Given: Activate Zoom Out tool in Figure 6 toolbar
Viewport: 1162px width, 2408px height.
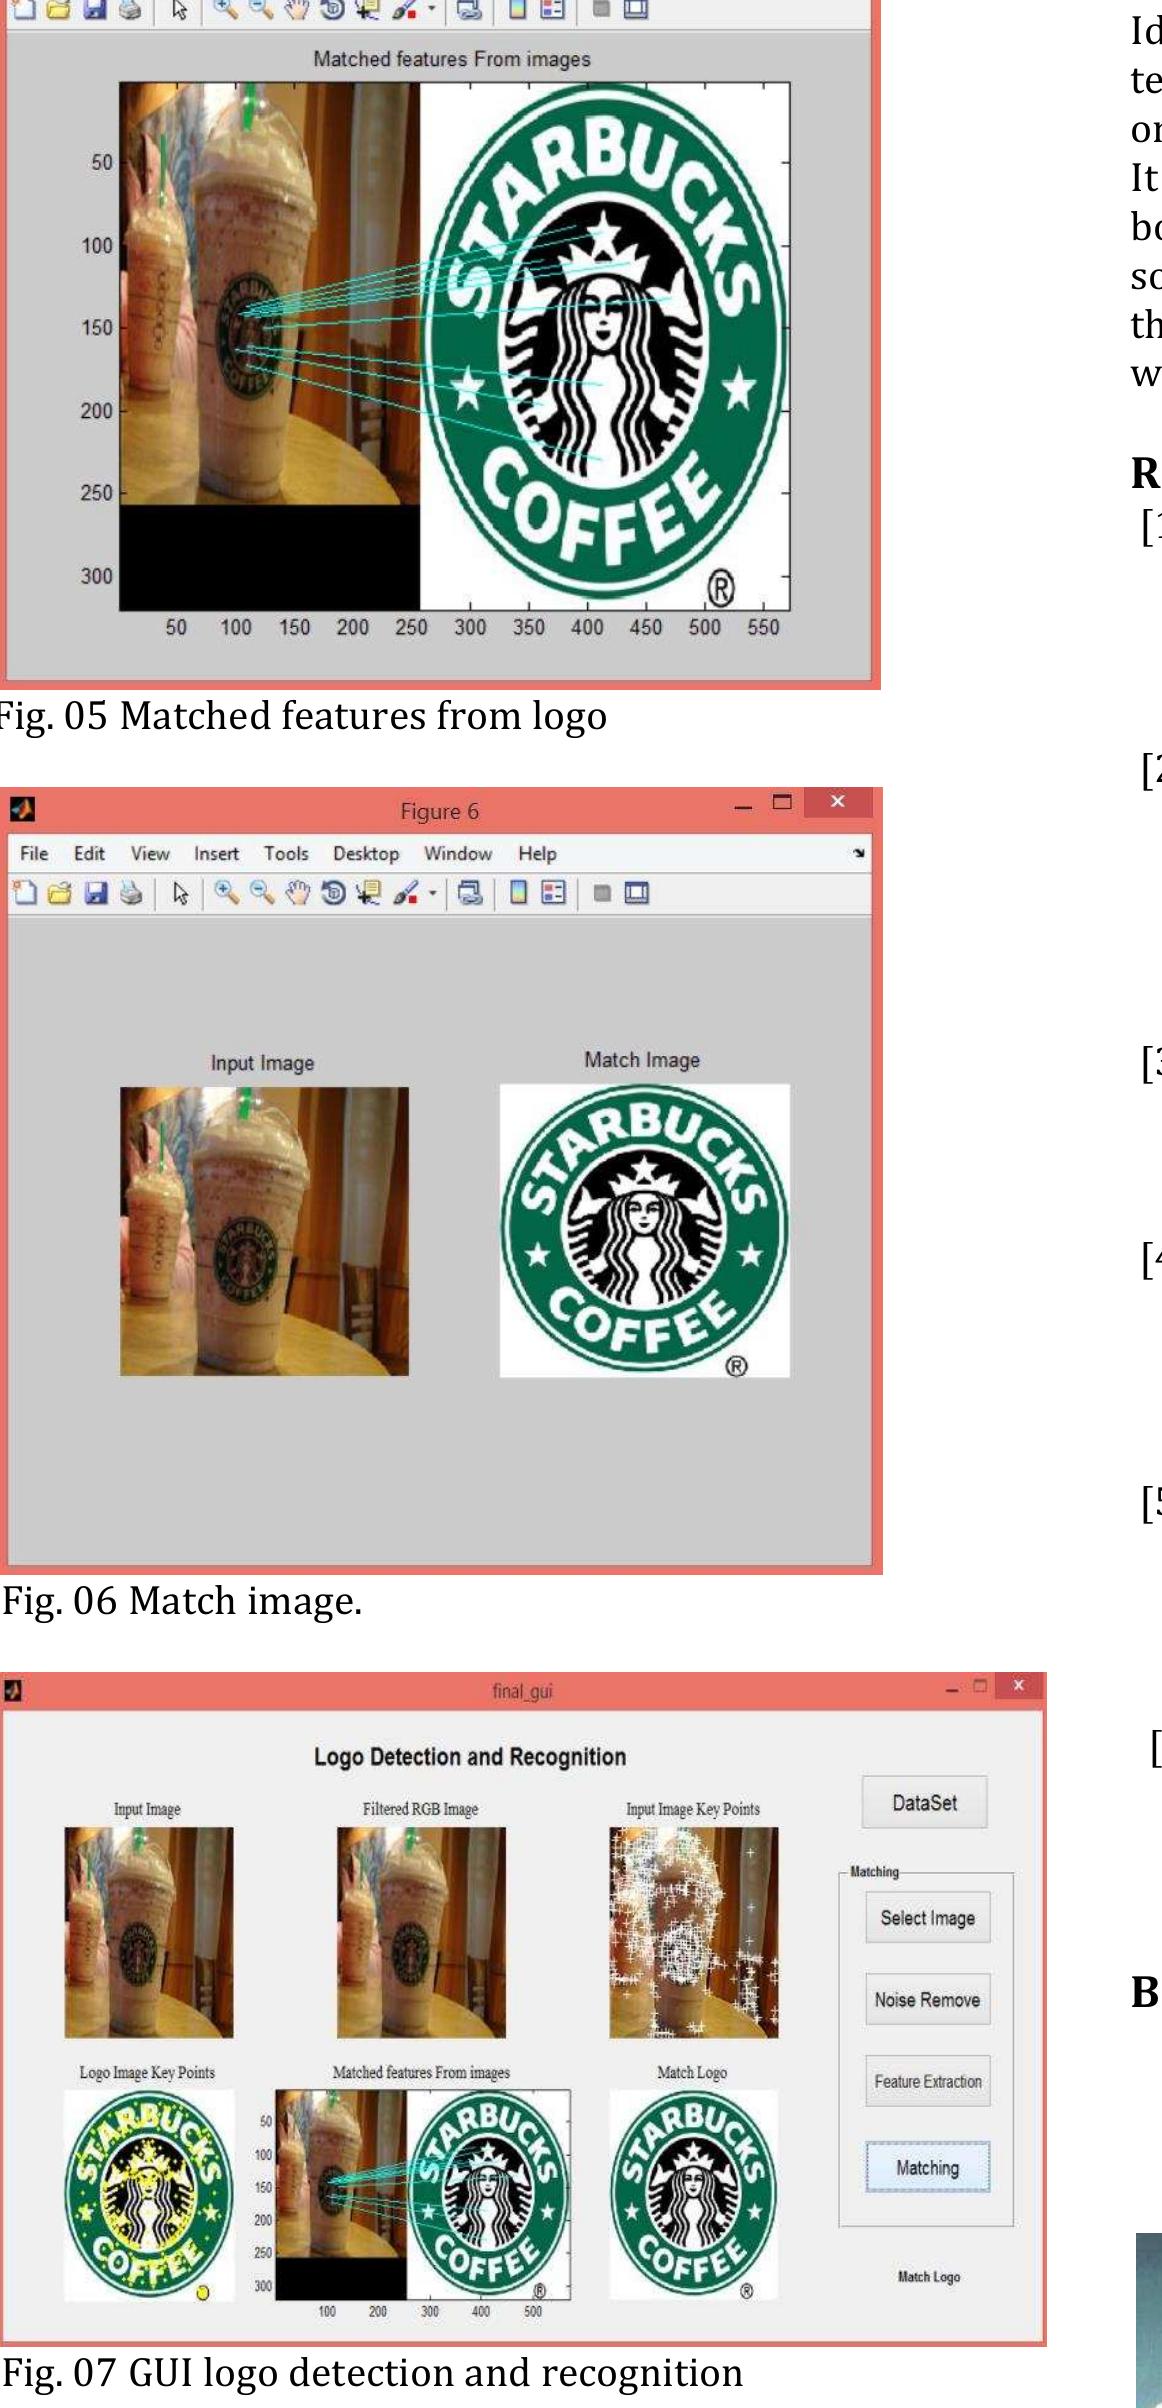Looking at the screenshot, I should click(262, 893).
